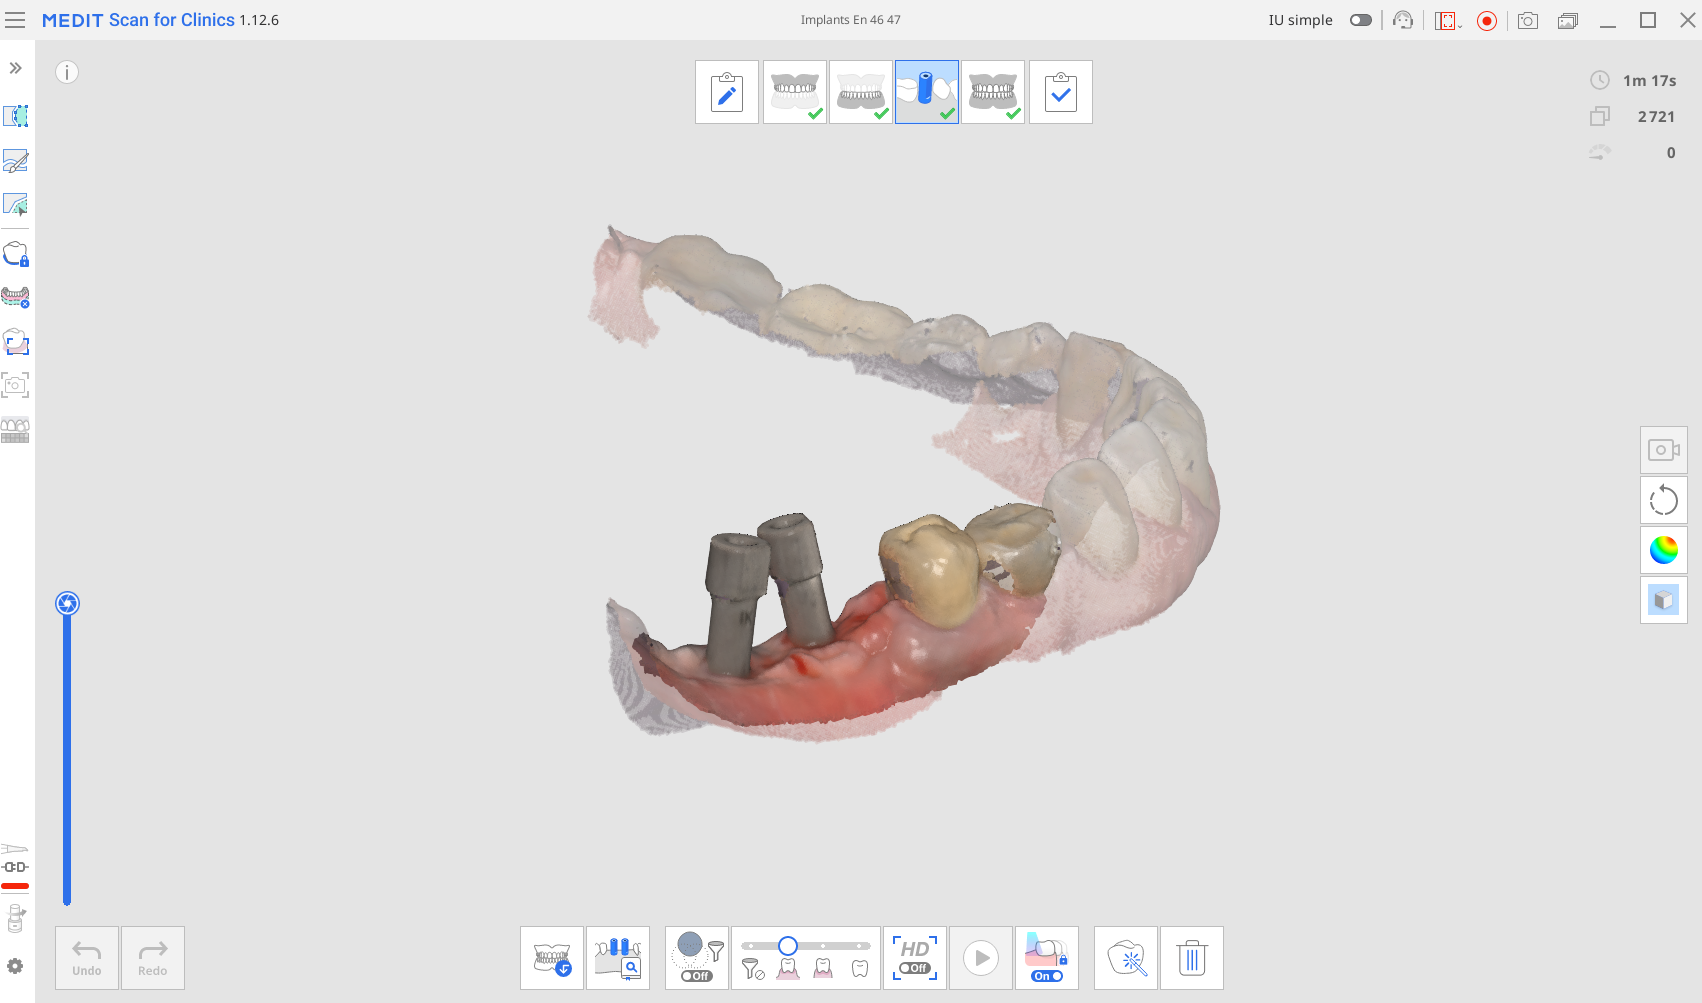The height and width of the screenshot is (1003, 1702).
Task: Toggle HD scan mode
Action: click(x=915, y=958)
